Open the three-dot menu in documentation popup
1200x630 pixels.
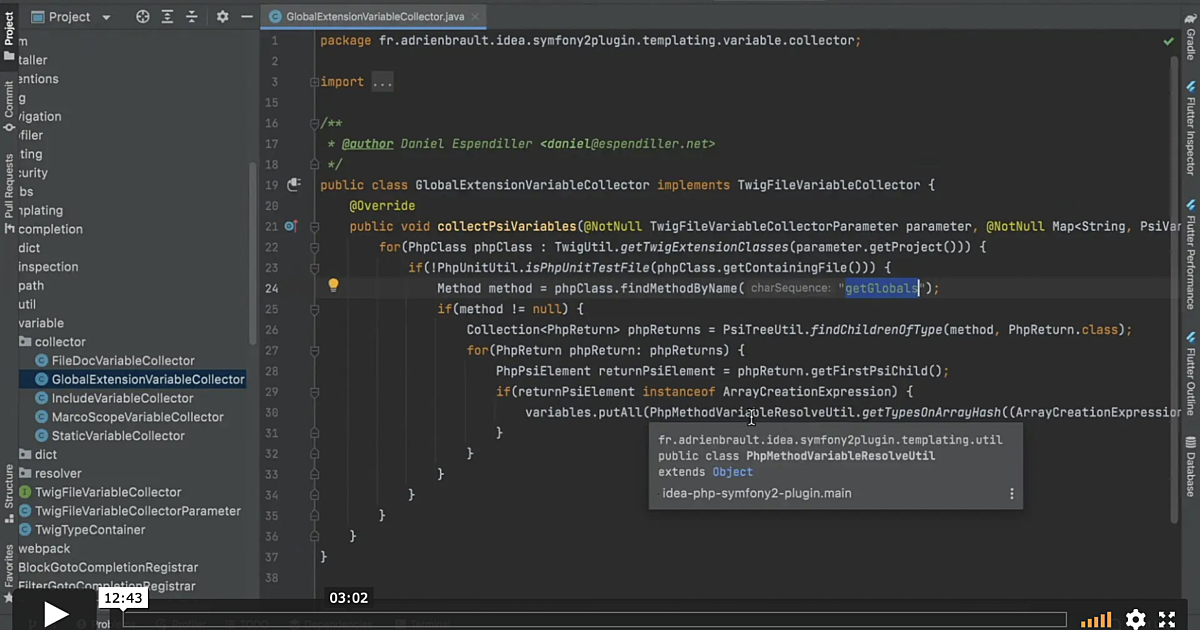tap(1011, 493)
